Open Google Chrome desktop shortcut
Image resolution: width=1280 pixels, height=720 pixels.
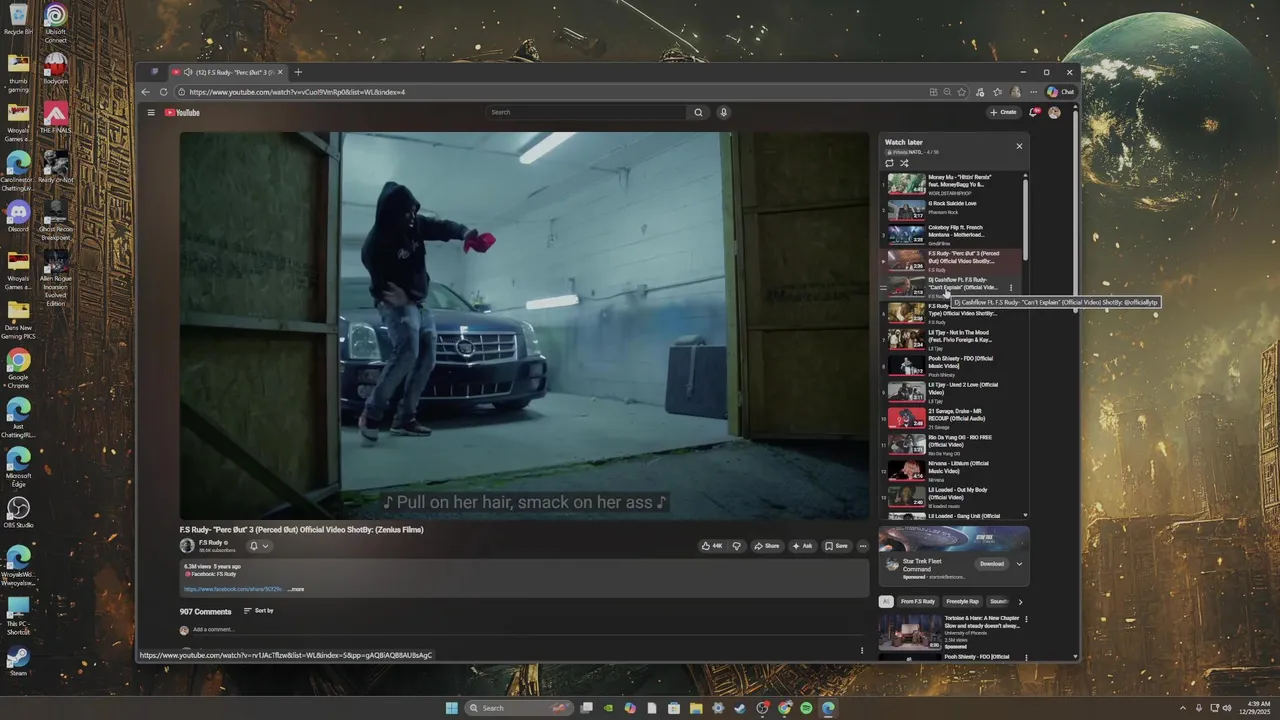18,368
